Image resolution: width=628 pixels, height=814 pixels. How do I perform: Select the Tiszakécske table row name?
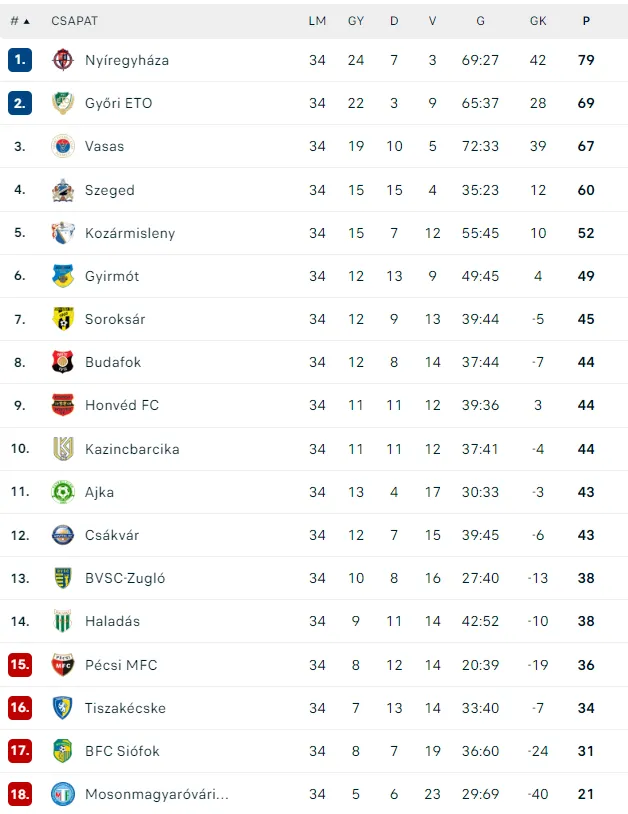[125, 708]
